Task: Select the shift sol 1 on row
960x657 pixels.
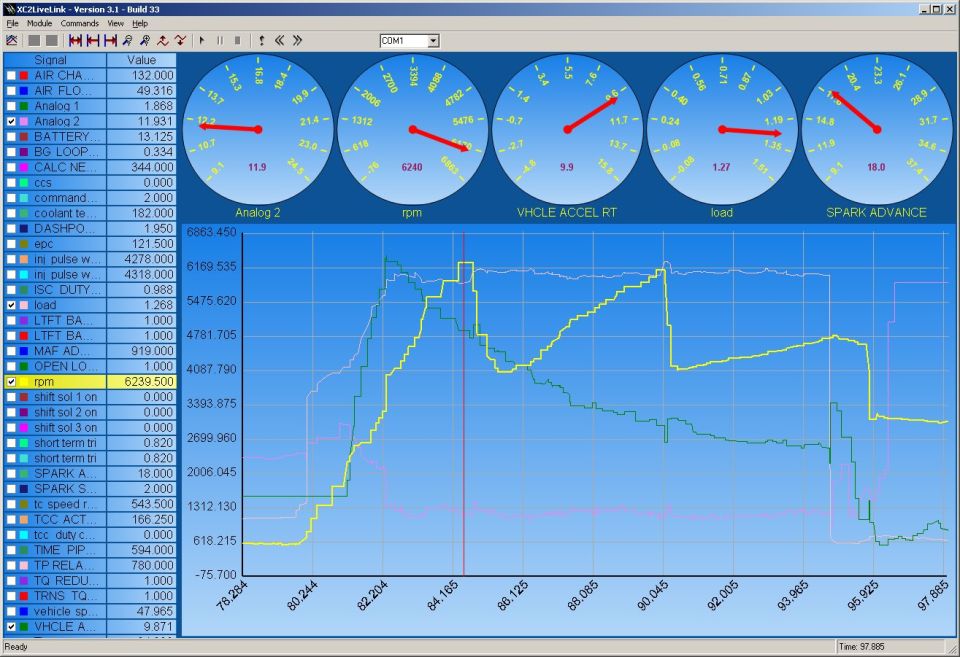Action: coord(90,397)
